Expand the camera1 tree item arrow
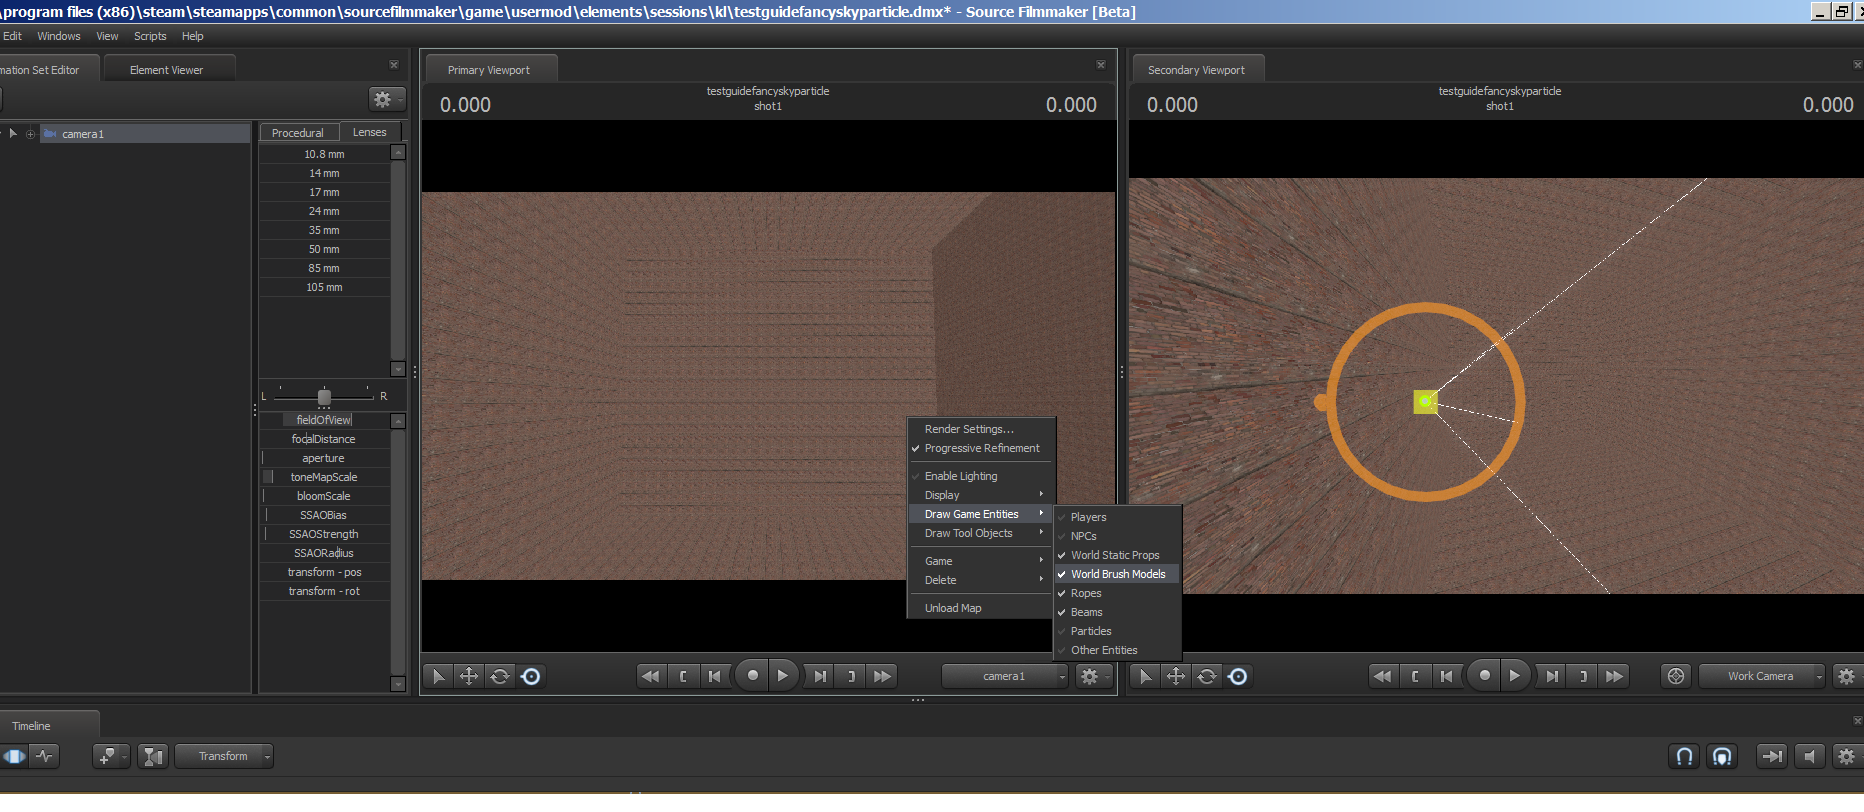Viewport: 1864px width, 812px height. tap(13, 134)
